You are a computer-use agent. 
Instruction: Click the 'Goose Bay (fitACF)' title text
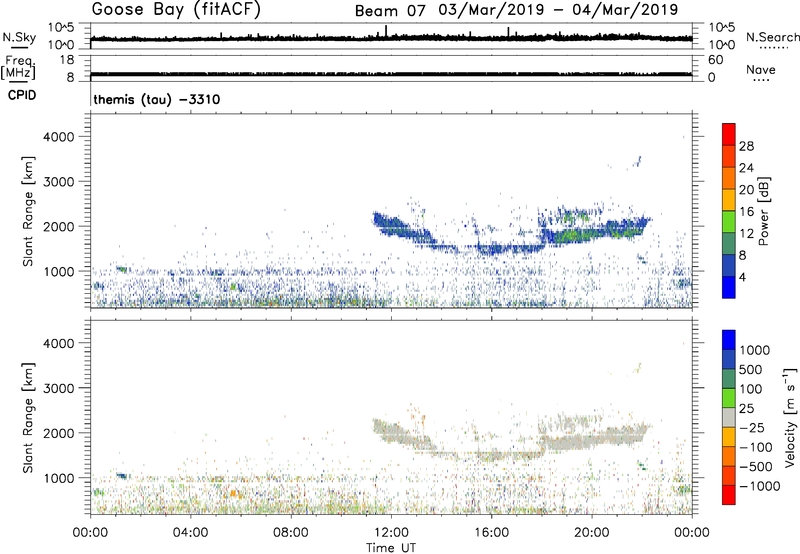(x=176, y=9)
